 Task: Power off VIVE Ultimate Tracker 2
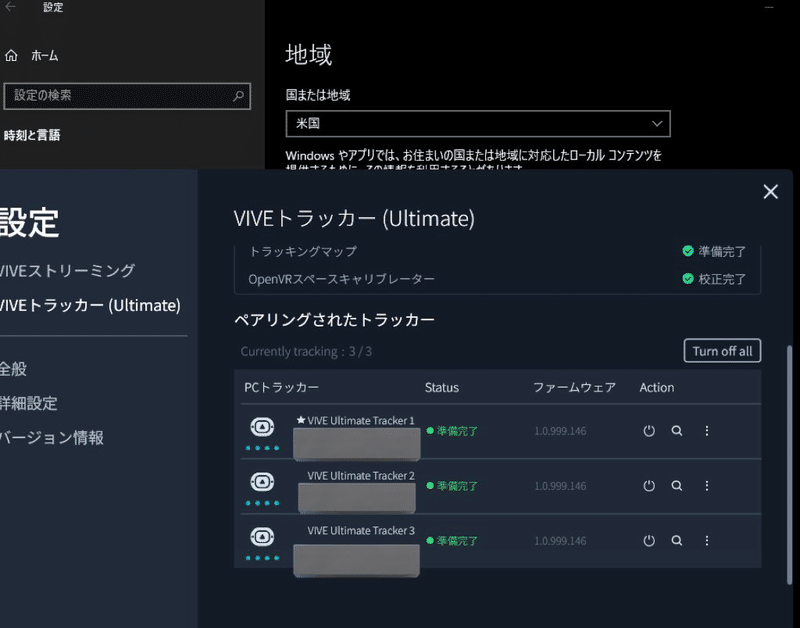(x=649, y=486)
